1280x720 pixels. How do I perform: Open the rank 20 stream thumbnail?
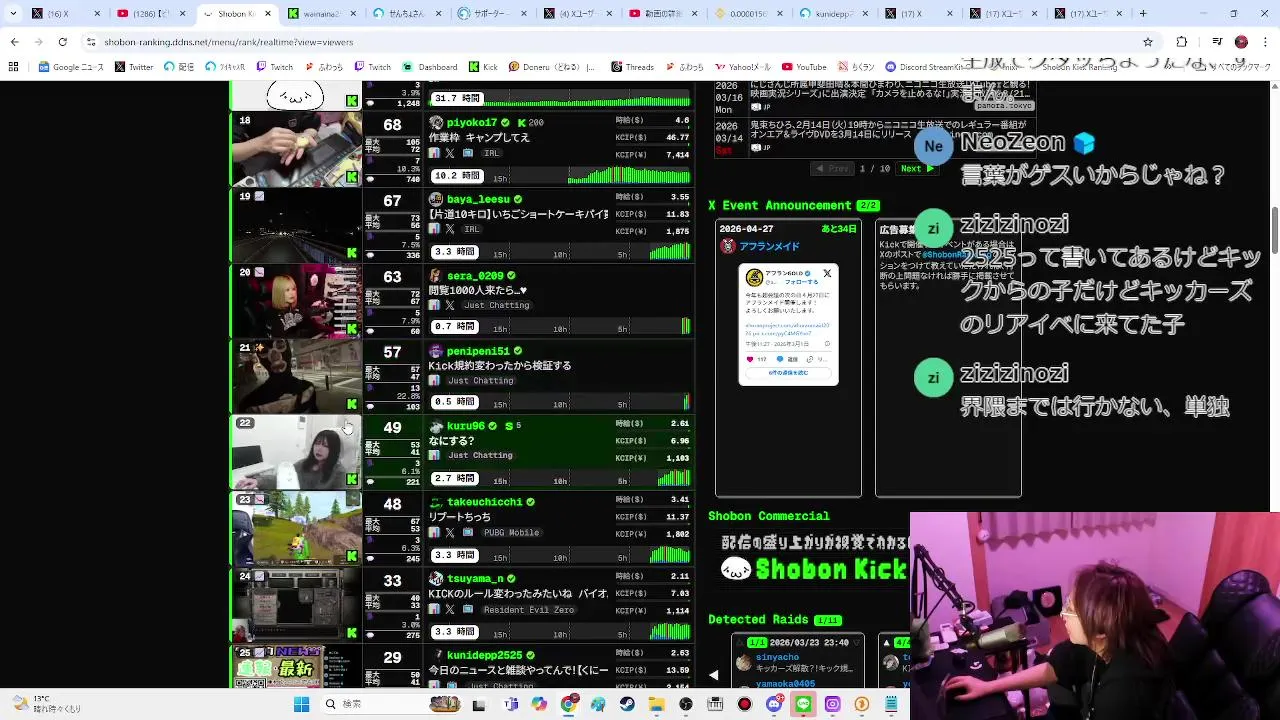coord(296,301)
